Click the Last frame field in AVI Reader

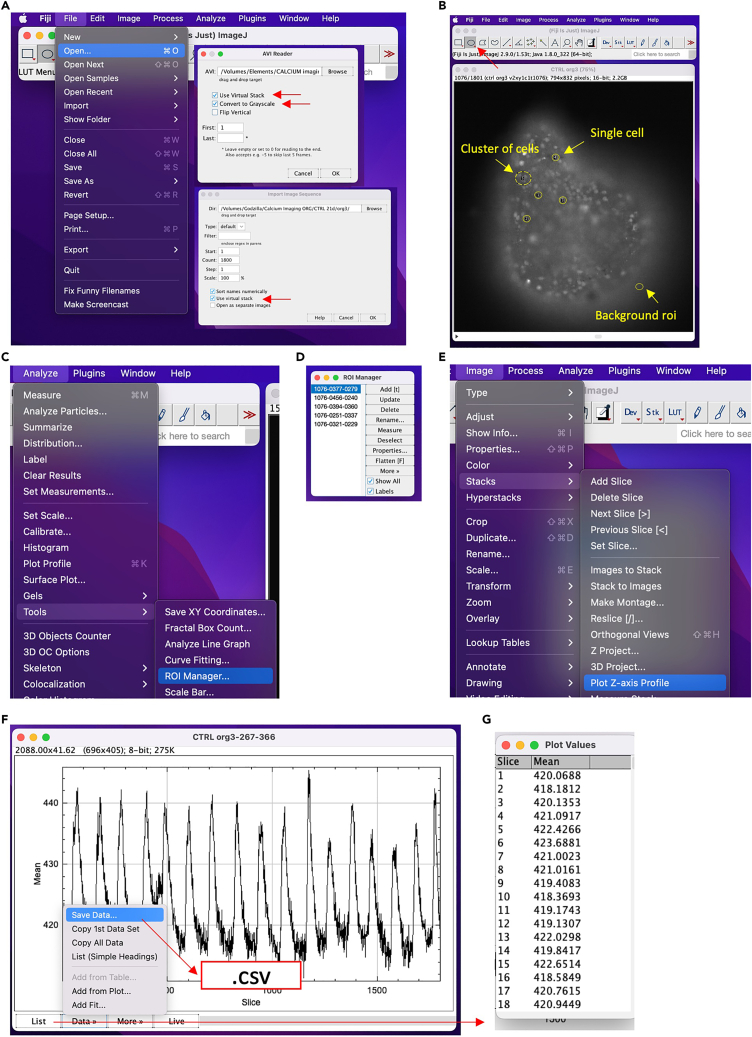230,138
